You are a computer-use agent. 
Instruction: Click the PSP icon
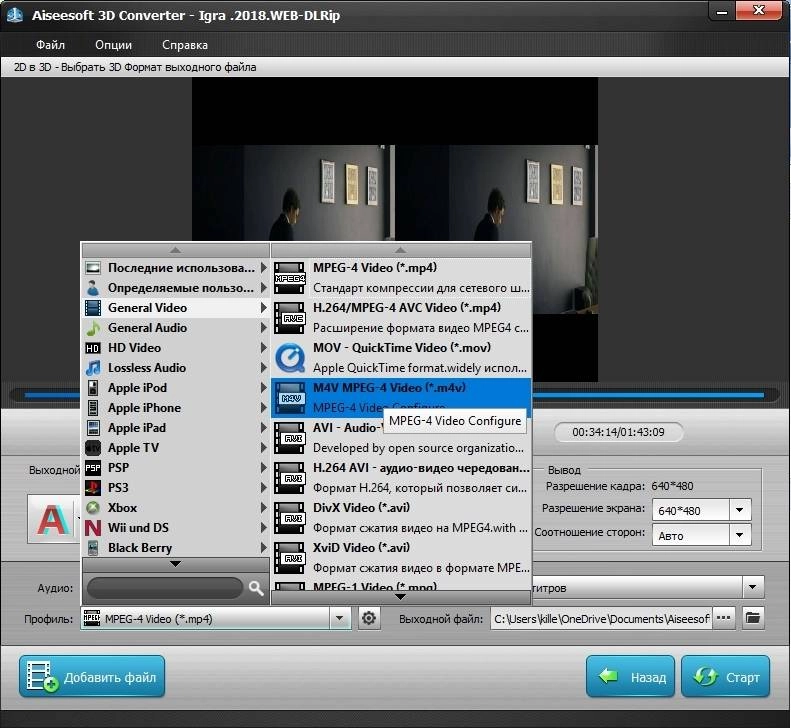pyautogui.click(x=93, y=468)
